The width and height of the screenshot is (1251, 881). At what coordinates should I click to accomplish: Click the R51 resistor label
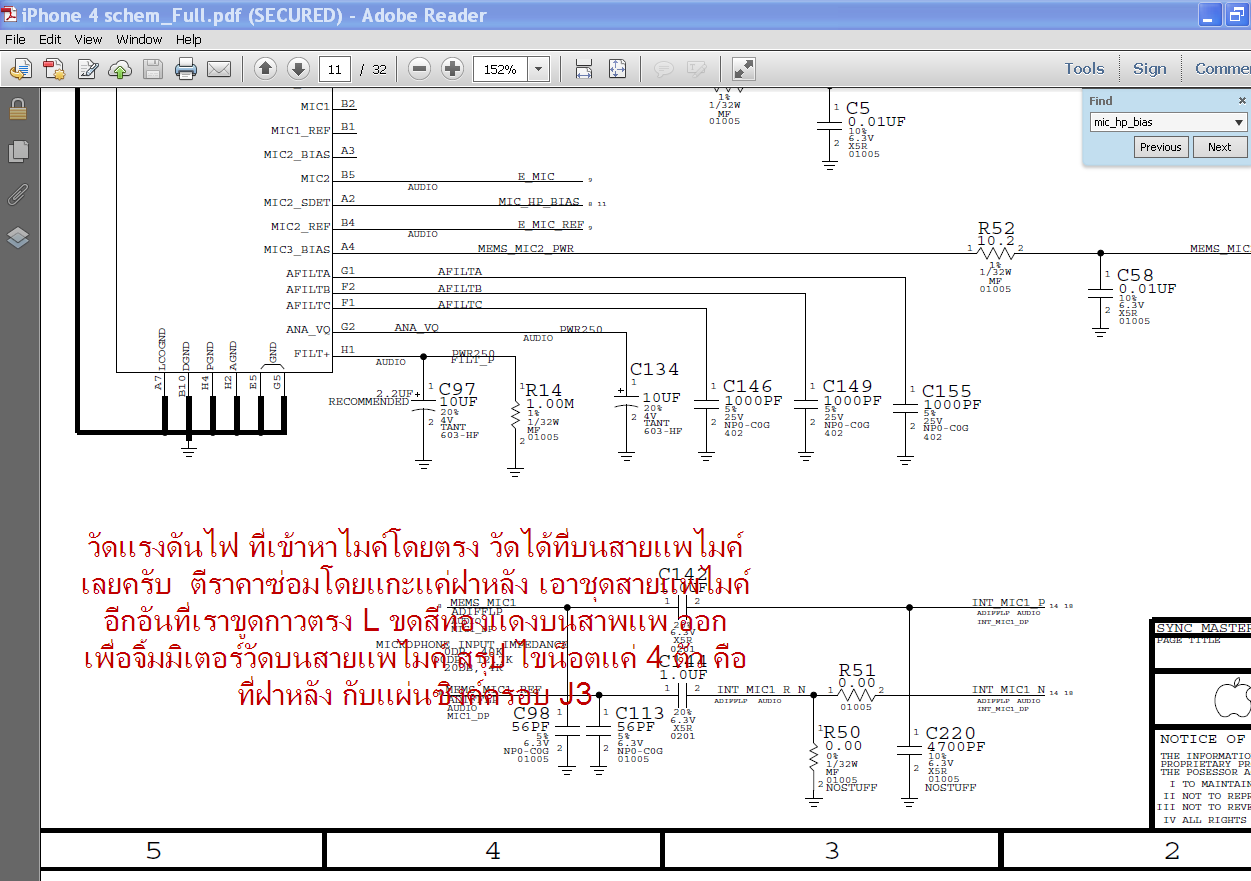[857, 671]
